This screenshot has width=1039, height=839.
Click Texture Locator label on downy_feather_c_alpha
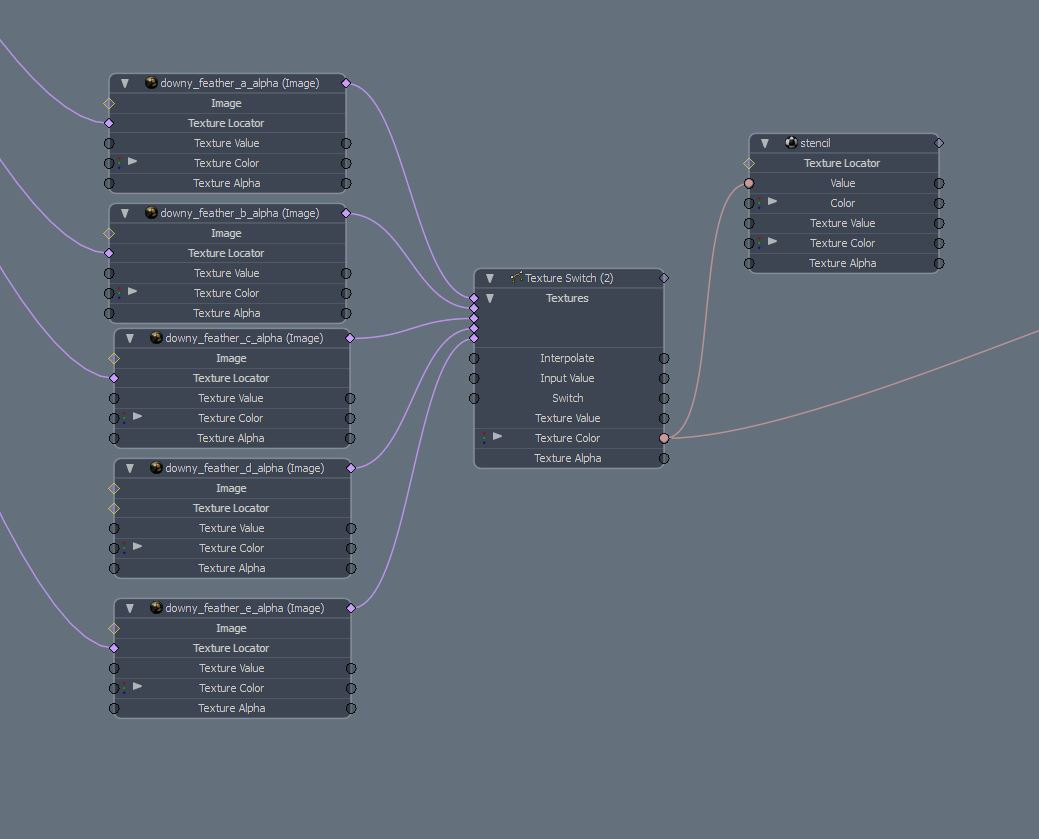click(231, 378)
